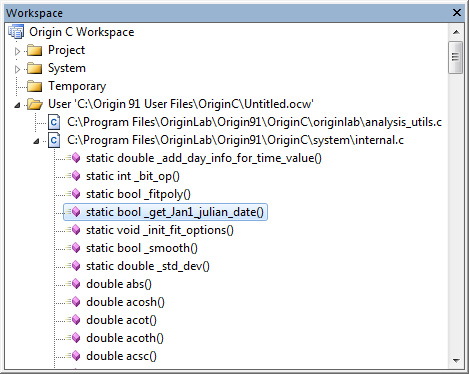Select the Temporary folder label
Screen dimensions: 469x374
77,86
